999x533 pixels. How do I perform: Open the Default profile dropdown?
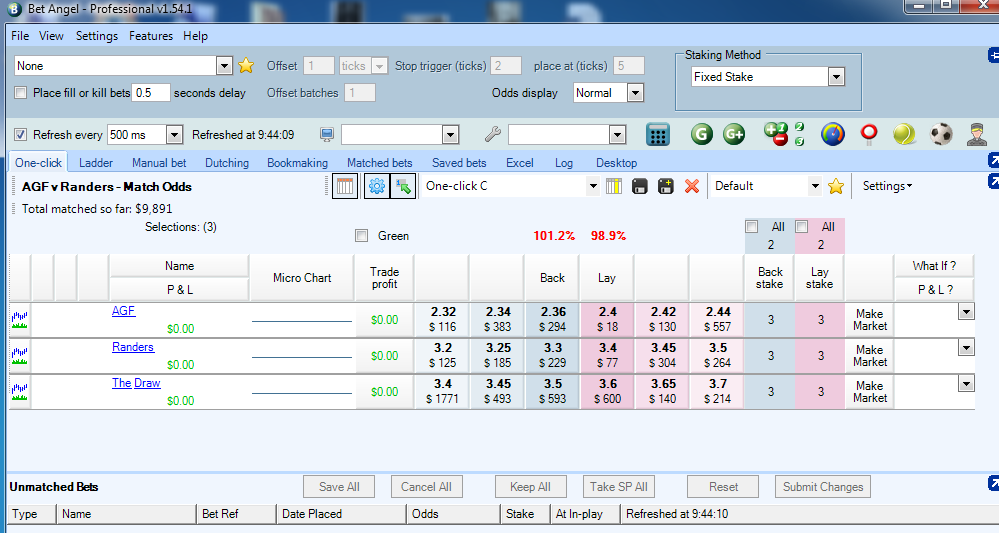pos(815,187)
